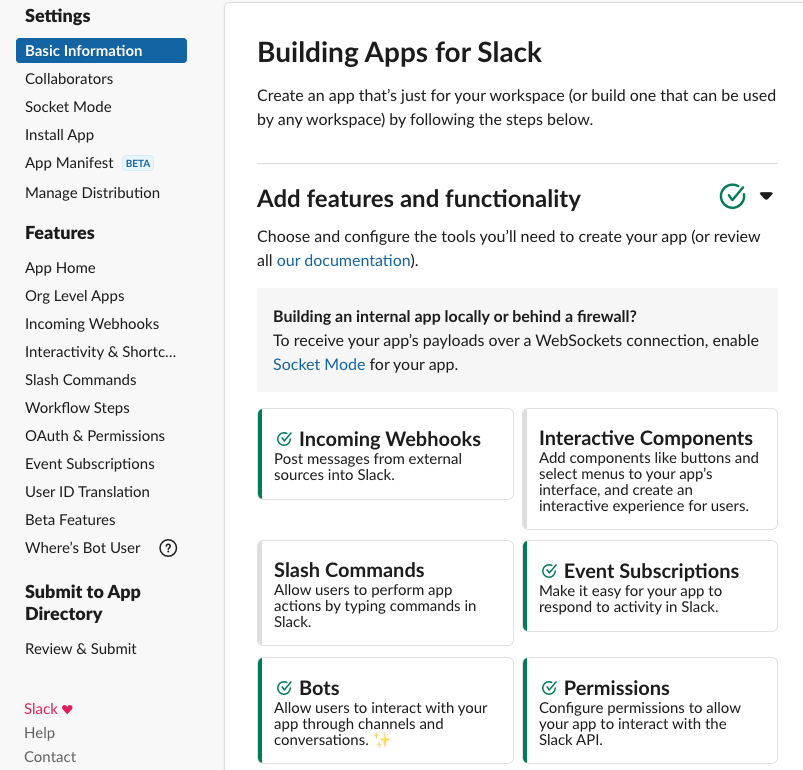The height and width of the screenshot is (770, 803).
Task: Open the Help footer link
Action: (x=39, y=733)
